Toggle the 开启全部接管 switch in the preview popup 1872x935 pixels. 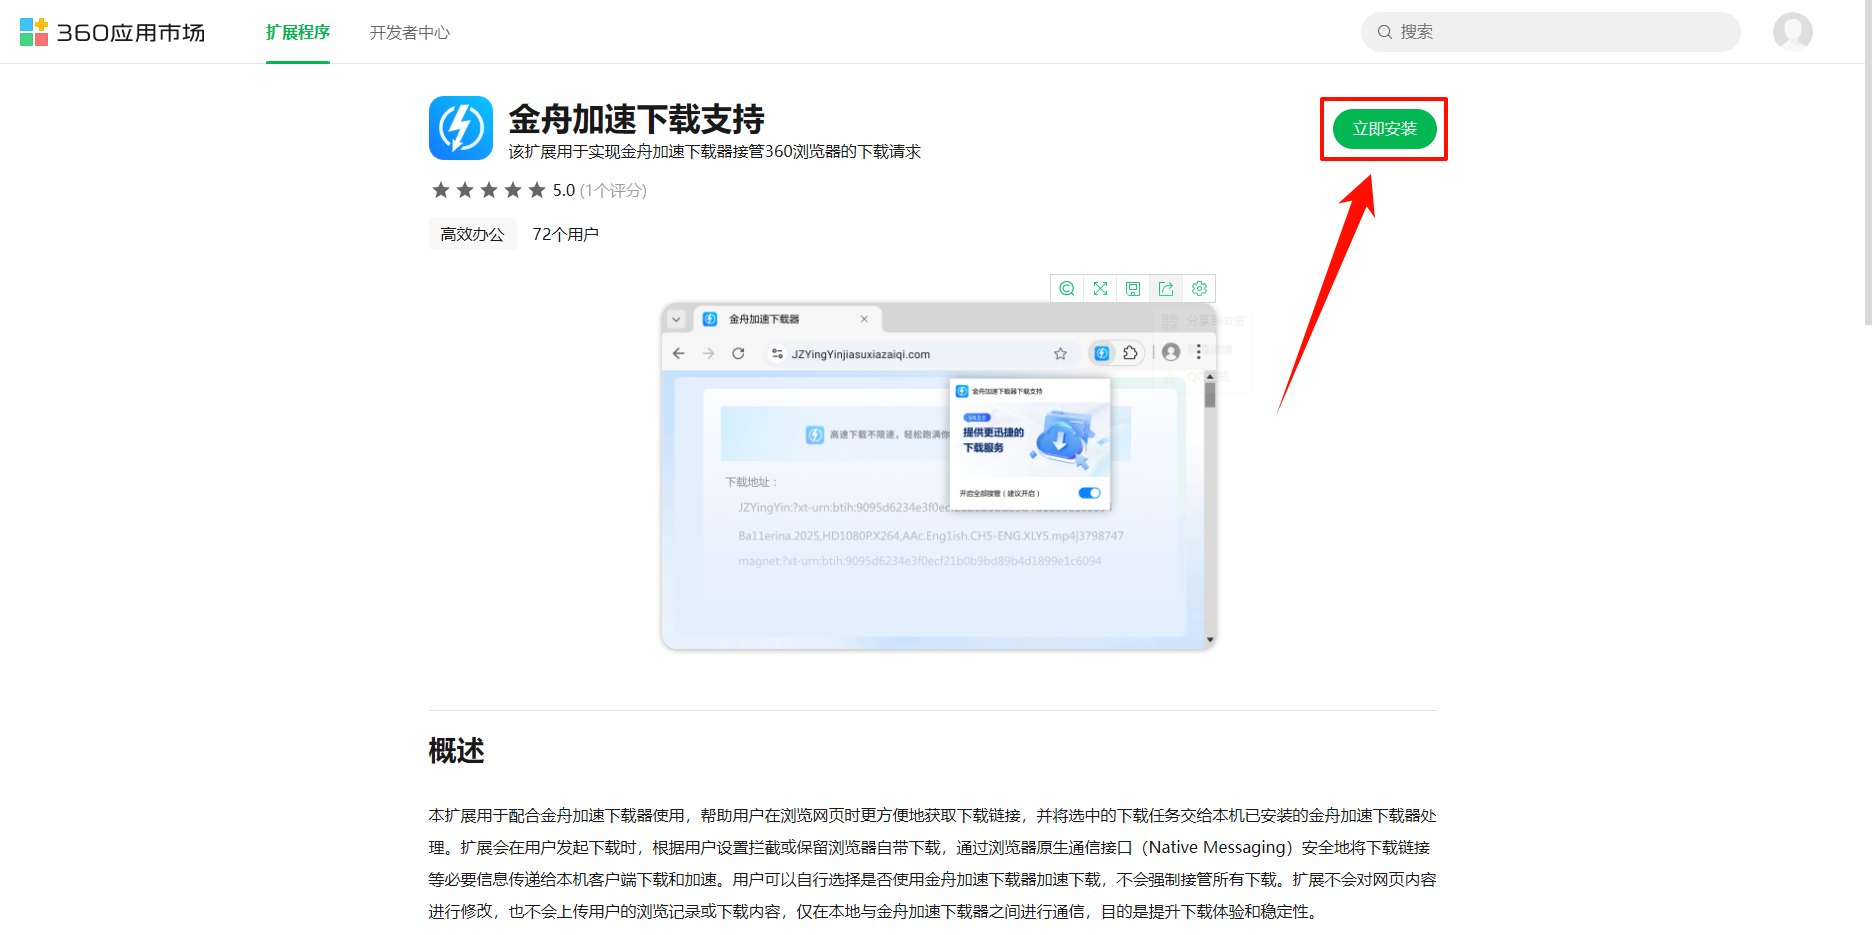click(1089, 493)
